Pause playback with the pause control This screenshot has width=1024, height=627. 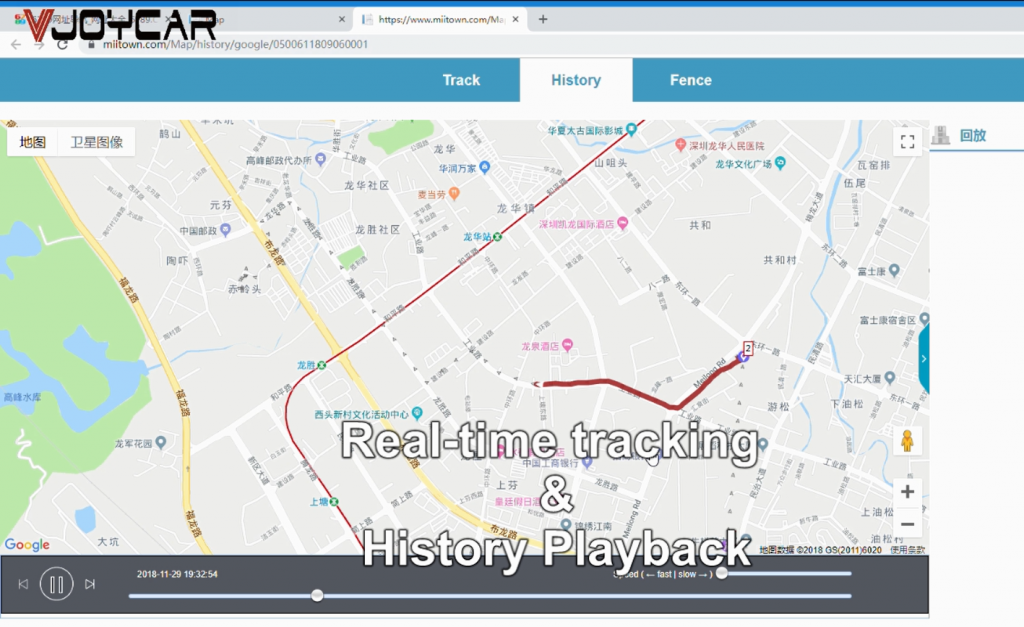pos(56,583)
